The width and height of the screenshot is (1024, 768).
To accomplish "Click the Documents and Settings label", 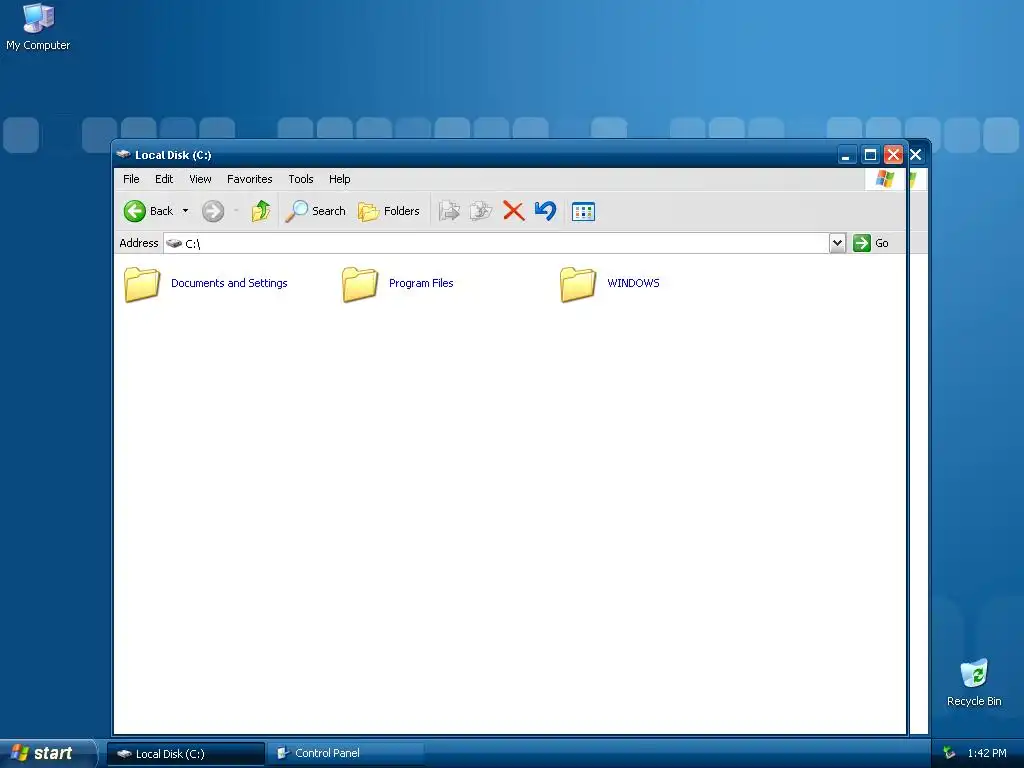I will pyautogui.click(x=229, y=283).
